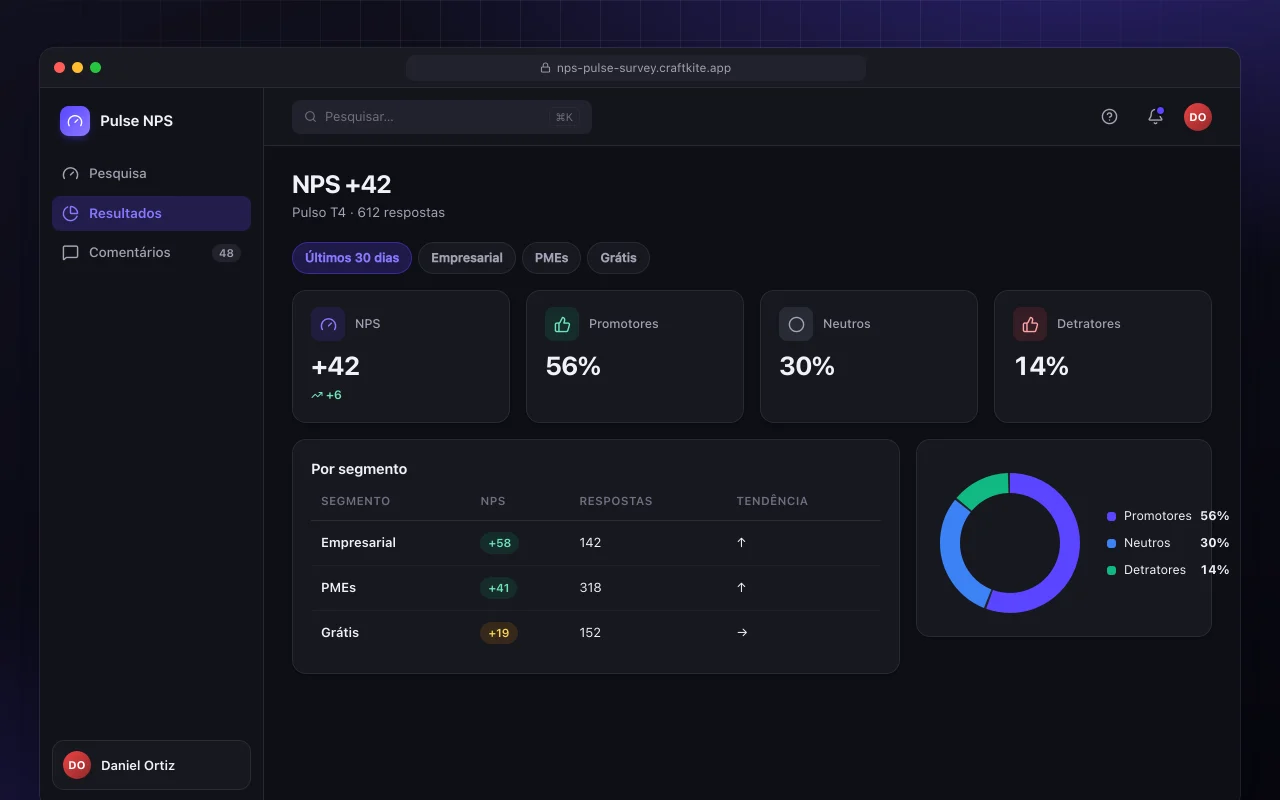1280x800 pixels.
Task: Click the thumbs-up icon on Promotores card
Action: 562,324
